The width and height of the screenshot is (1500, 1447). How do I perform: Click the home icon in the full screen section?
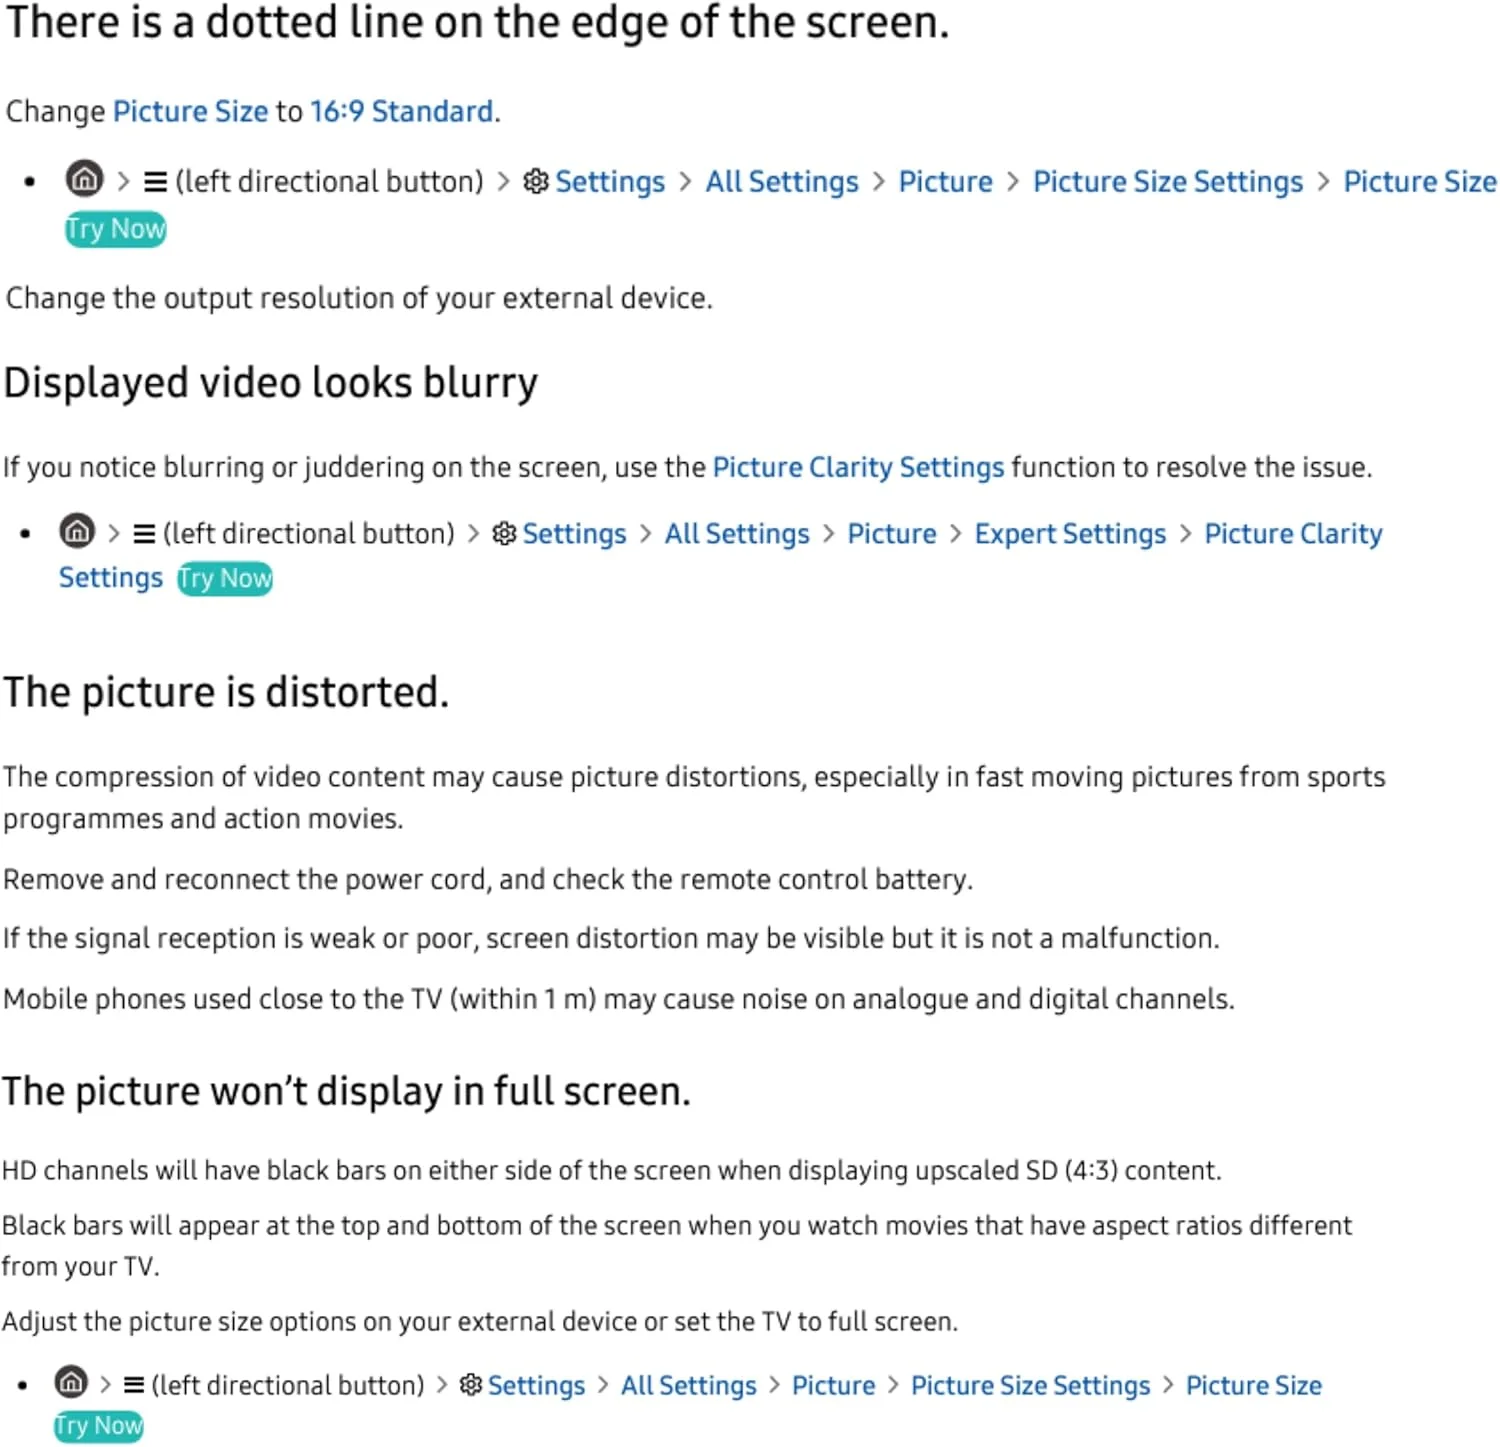click(x=71, y=1383)
